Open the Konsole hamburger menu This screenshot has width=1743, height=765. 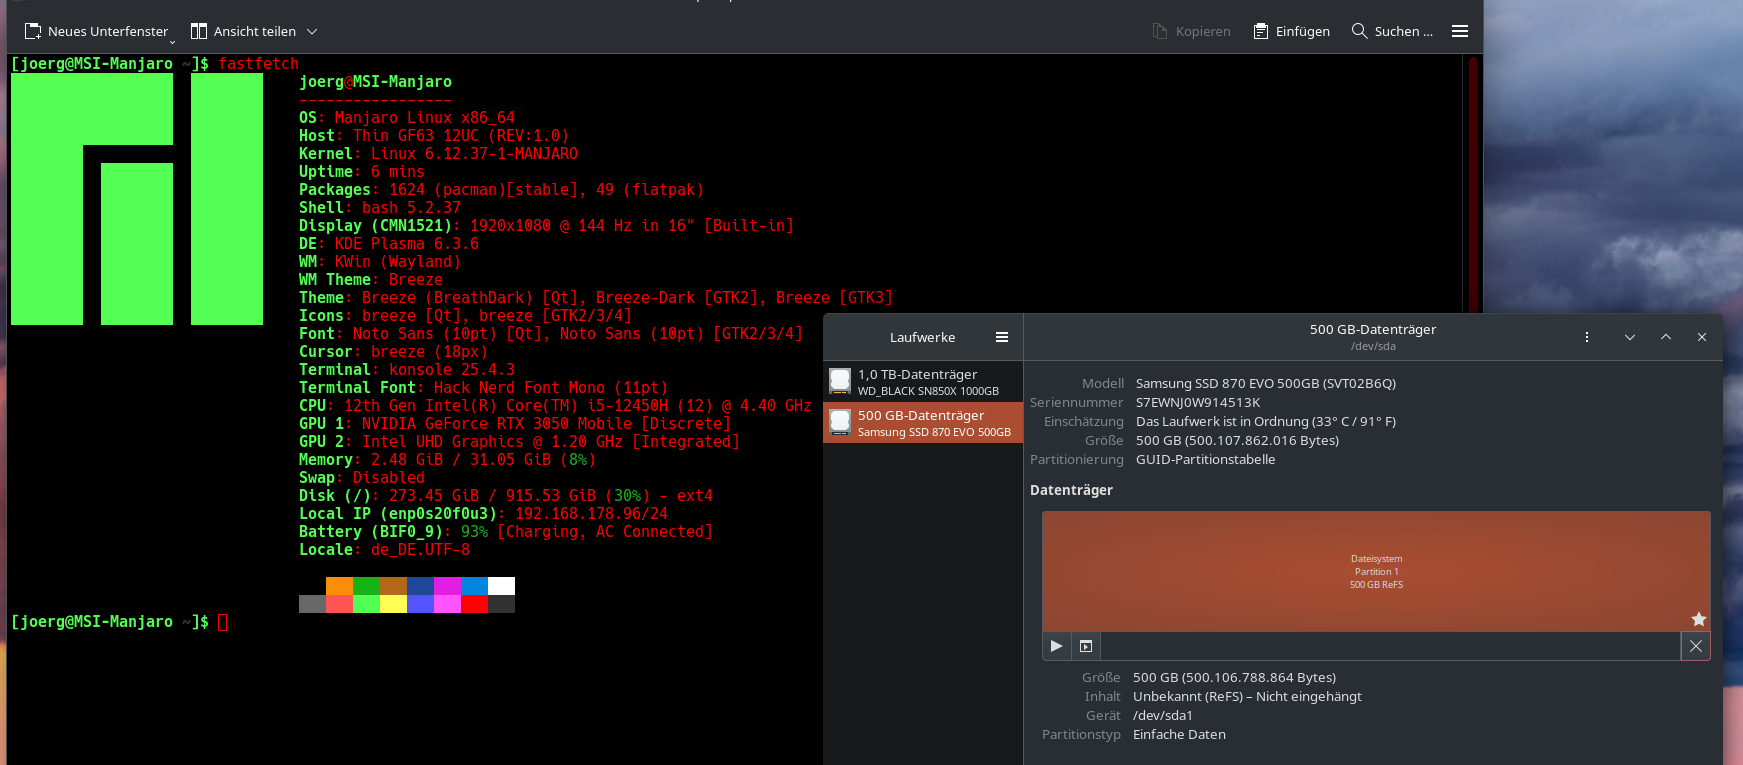coord(1460,31)
